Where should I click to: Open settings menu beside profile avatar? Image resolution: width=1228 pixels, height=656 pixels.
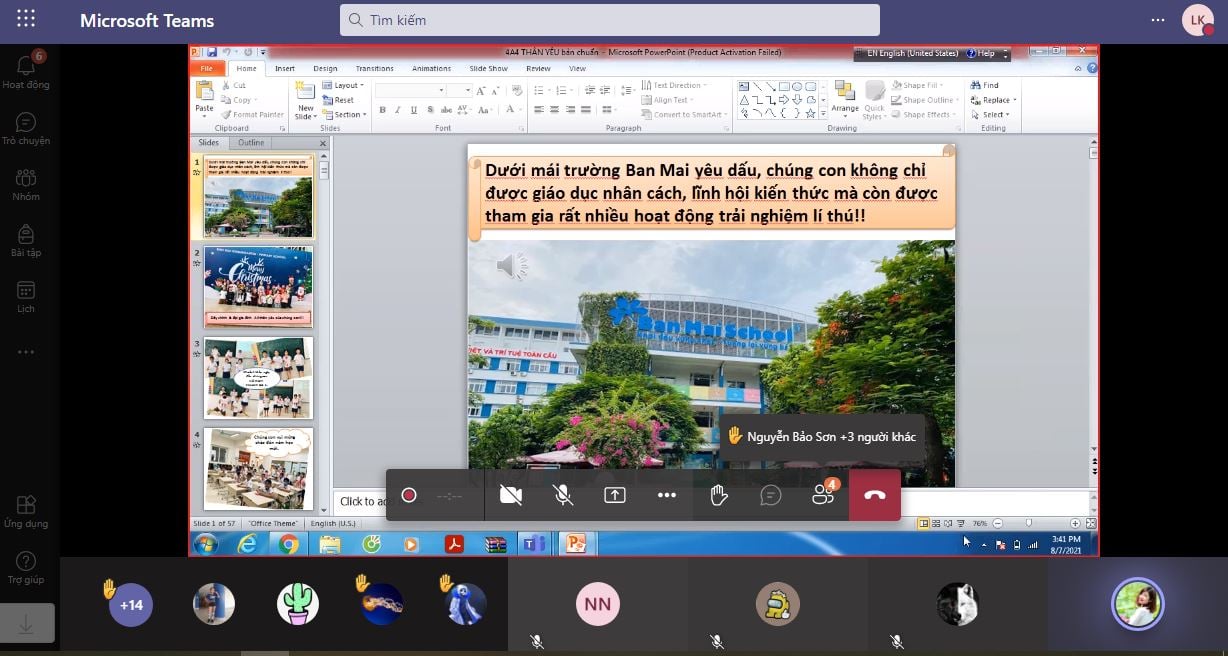(x=1158, y=20)
